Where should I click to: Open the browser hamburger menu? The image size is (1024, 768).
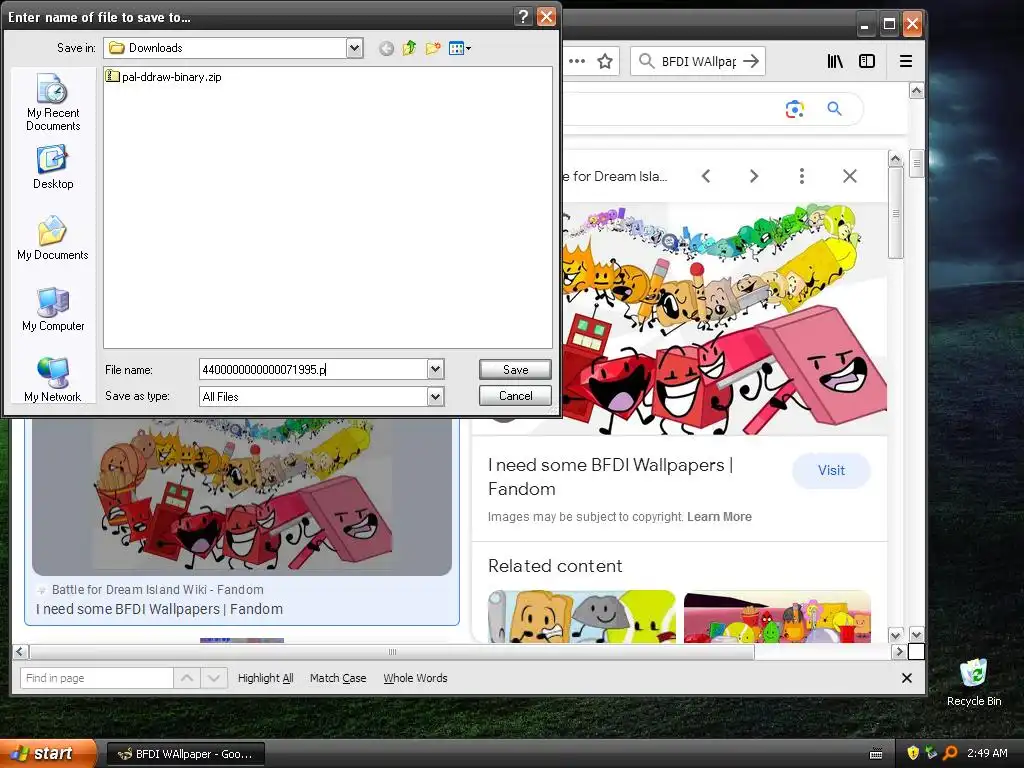click(x=906, y=61)
